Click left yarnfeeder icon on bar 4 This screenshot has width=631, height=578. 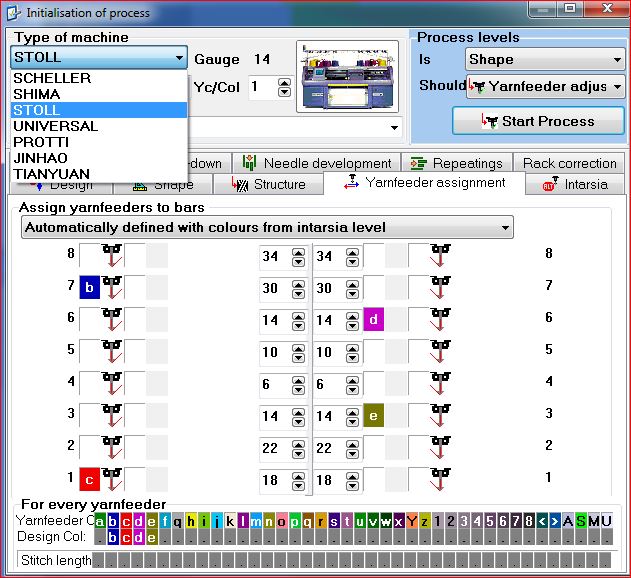click(112, 384)
